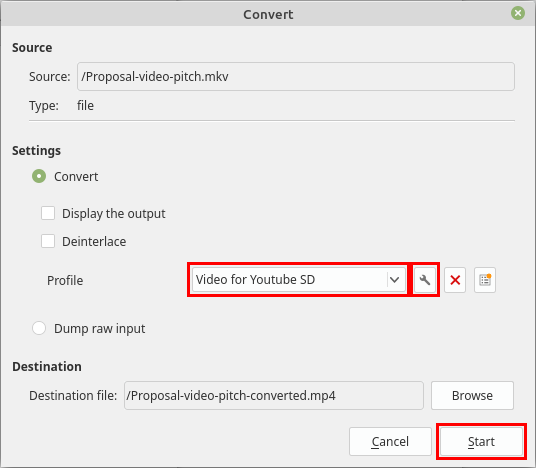Edit selected profile with wrench icon
Screen dimensions: 536x468
pyautogui.click(x=425, y=280)
